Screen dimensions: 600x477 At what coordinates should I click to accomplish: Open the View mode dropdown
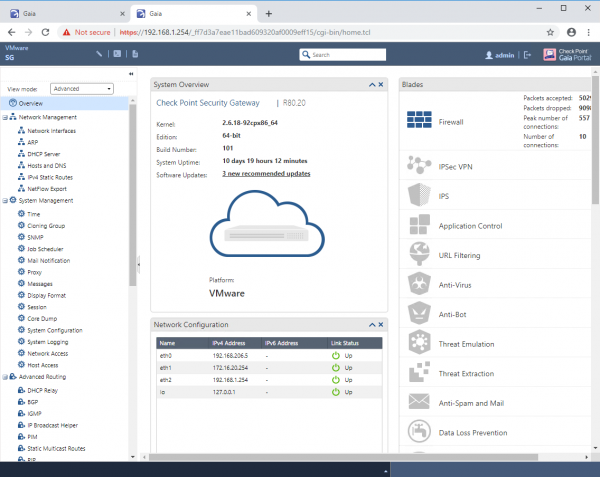pyautogui.click(x=82, y=89)
